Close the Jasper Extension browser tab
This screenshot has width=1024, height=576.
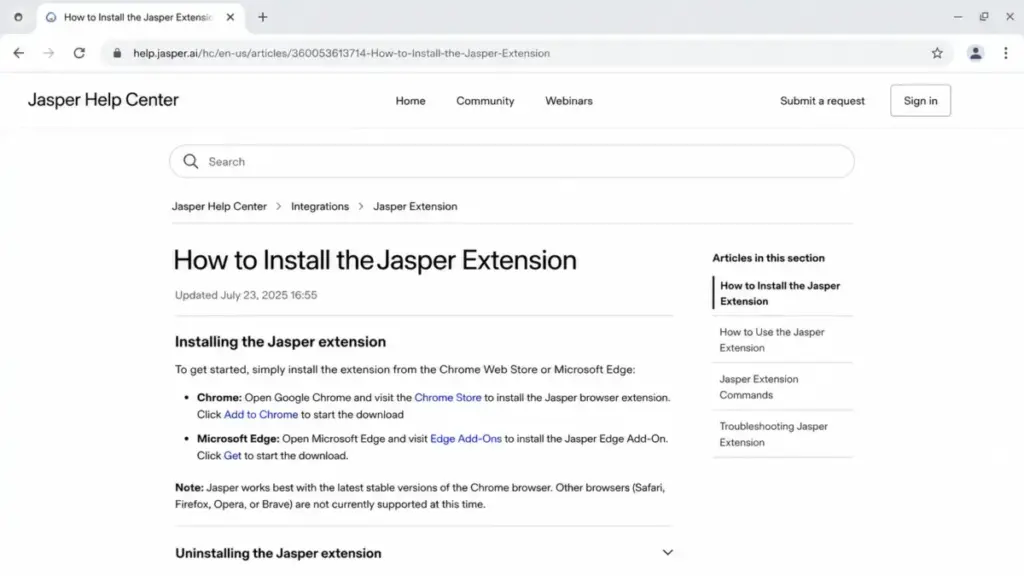(x=230, y=17)
